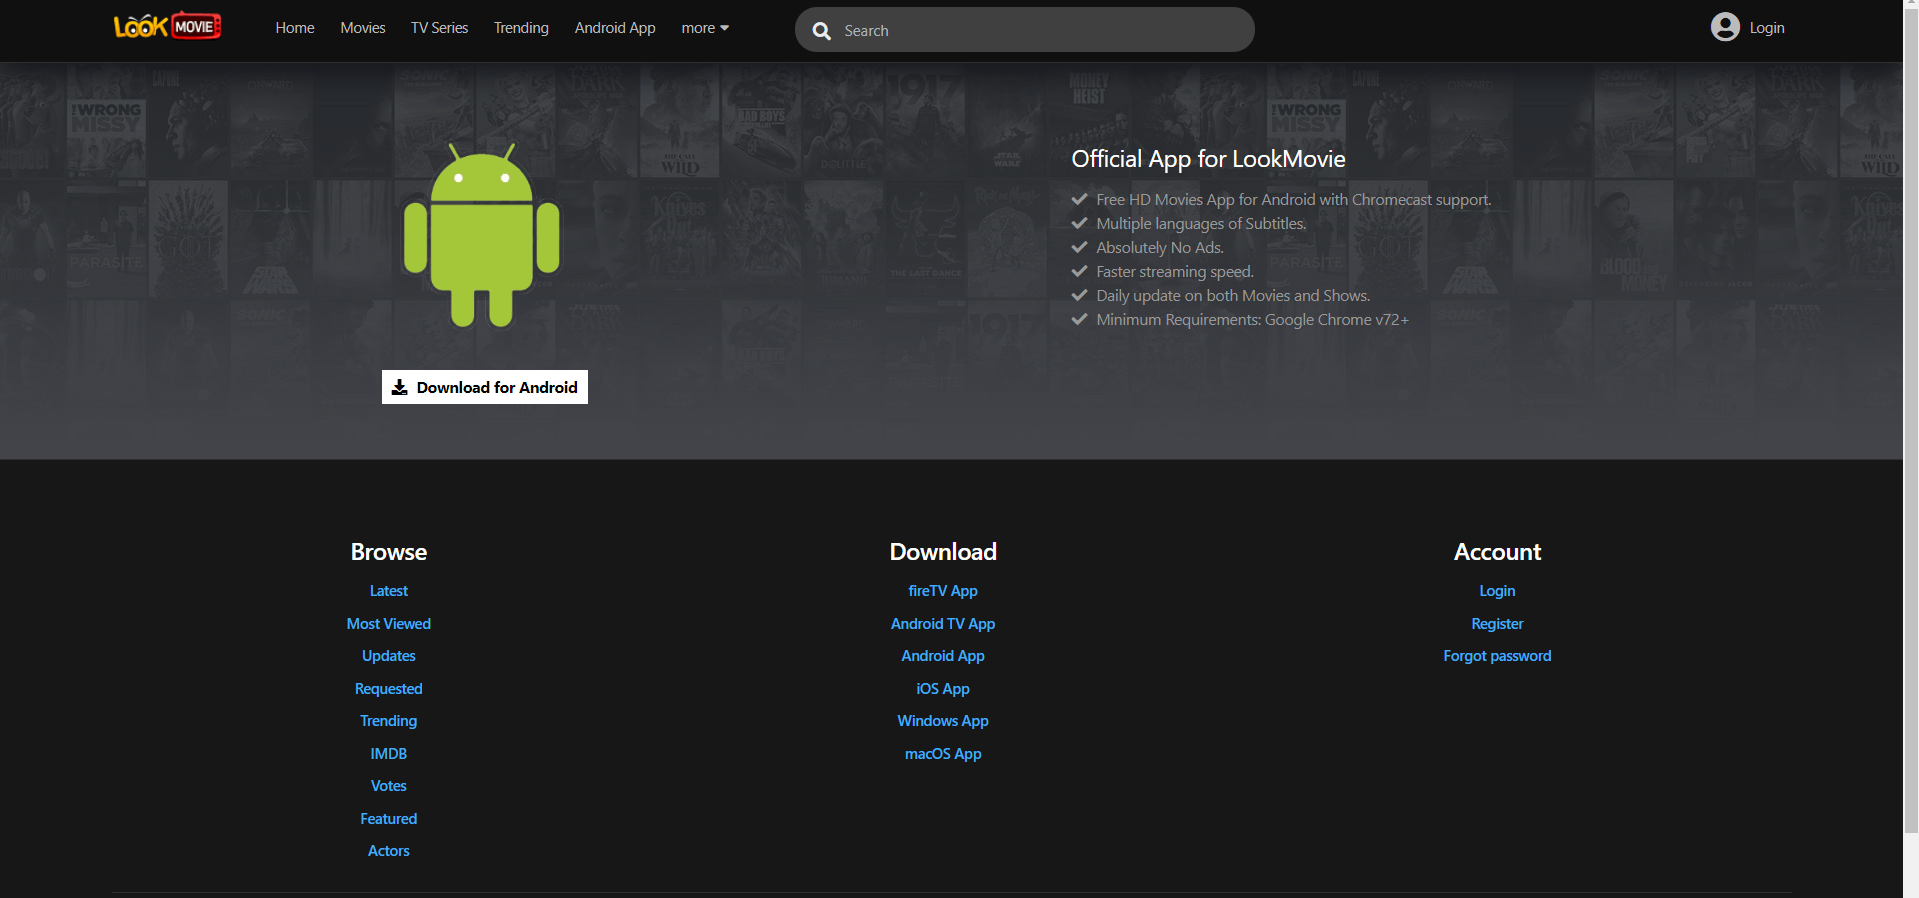
Task: Focus the Search input field
Action: tap(1025, 30)
